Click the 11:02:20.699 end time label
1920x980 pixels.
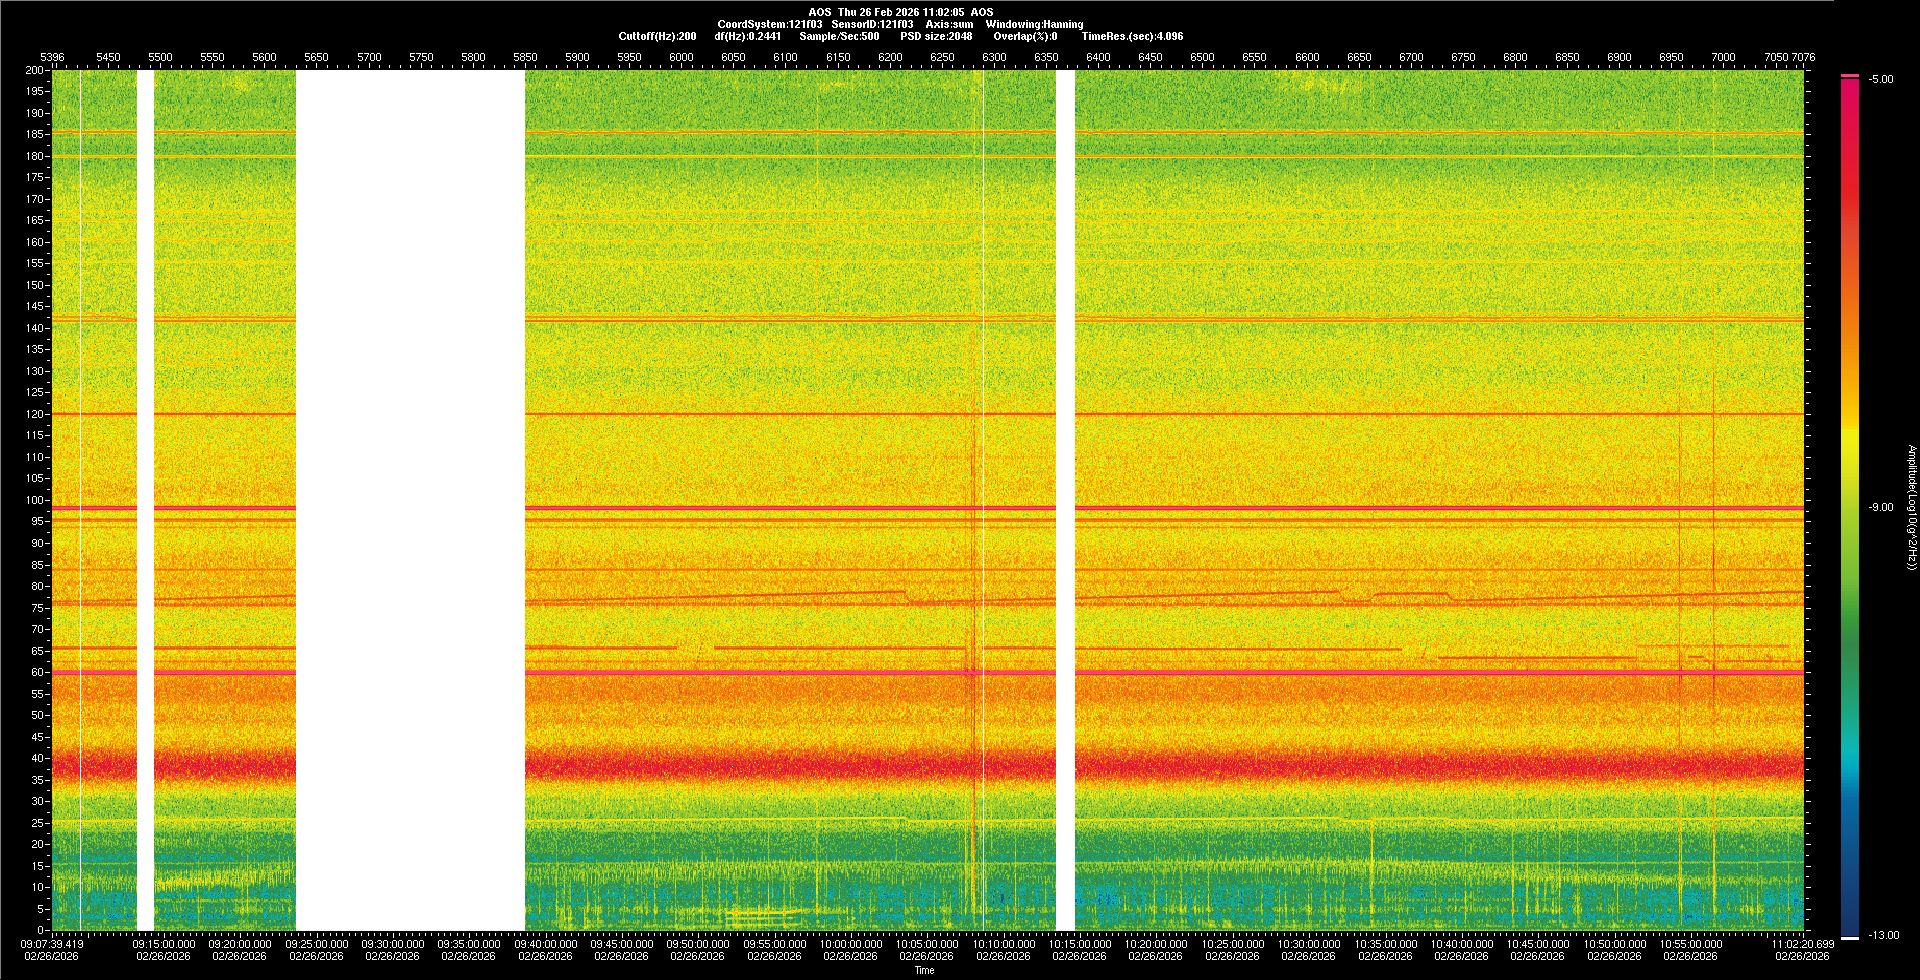pyautogui.click(x=1802, y=944)
